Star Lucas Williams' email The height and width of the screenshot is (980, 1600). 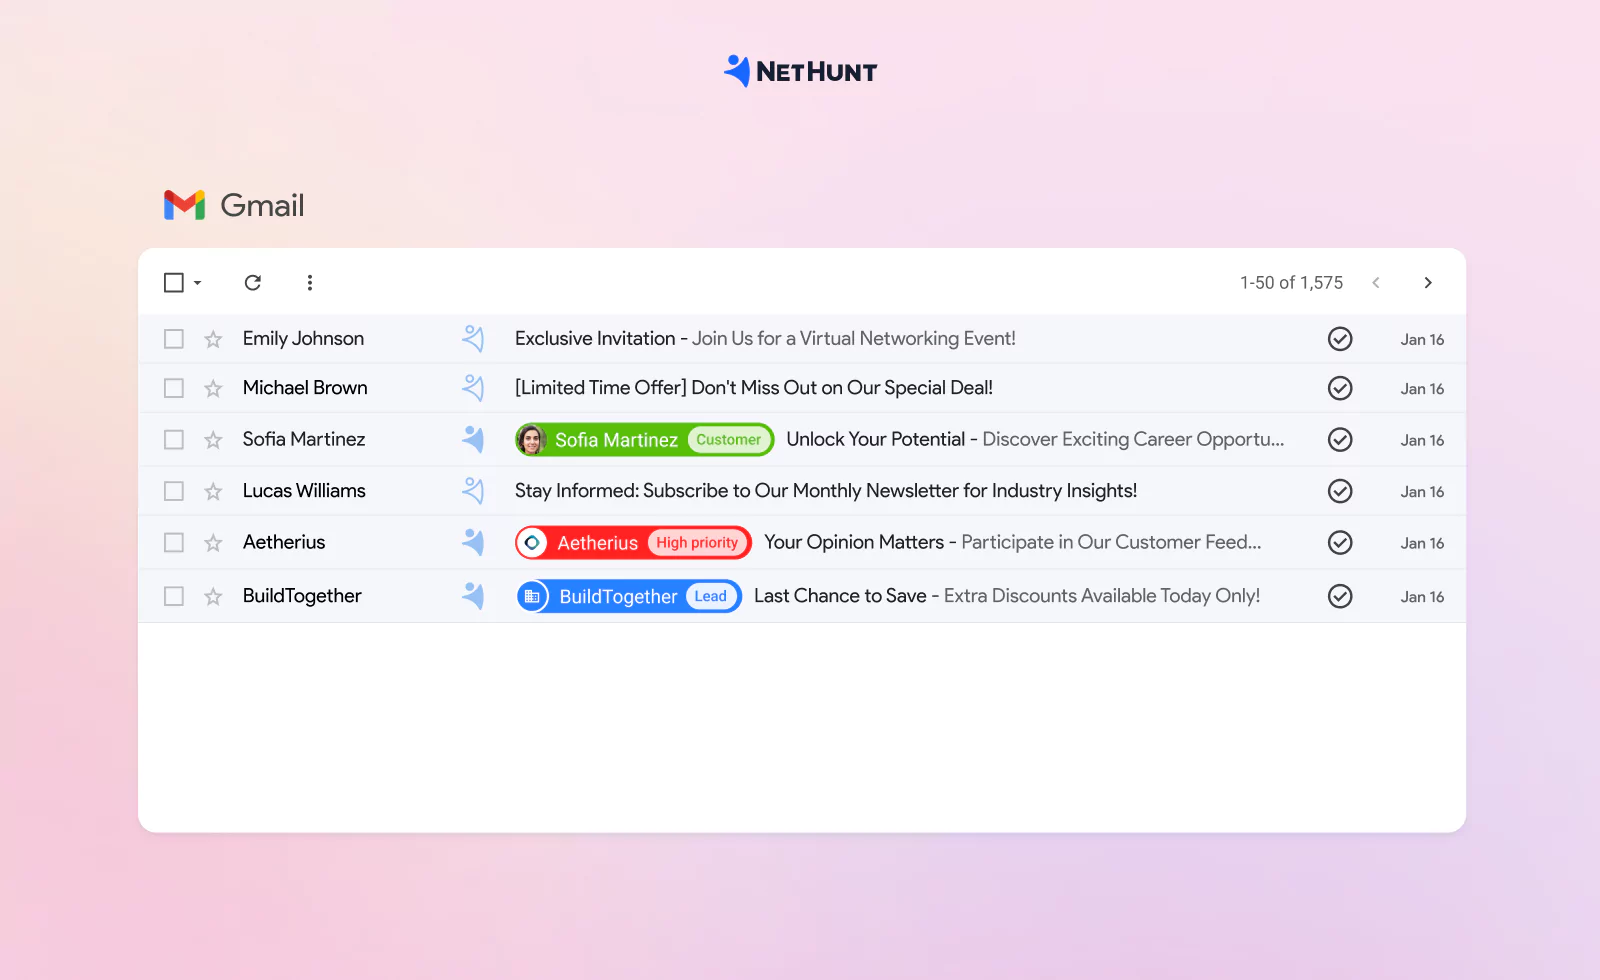pyautogui.click(x=212, y=490)
